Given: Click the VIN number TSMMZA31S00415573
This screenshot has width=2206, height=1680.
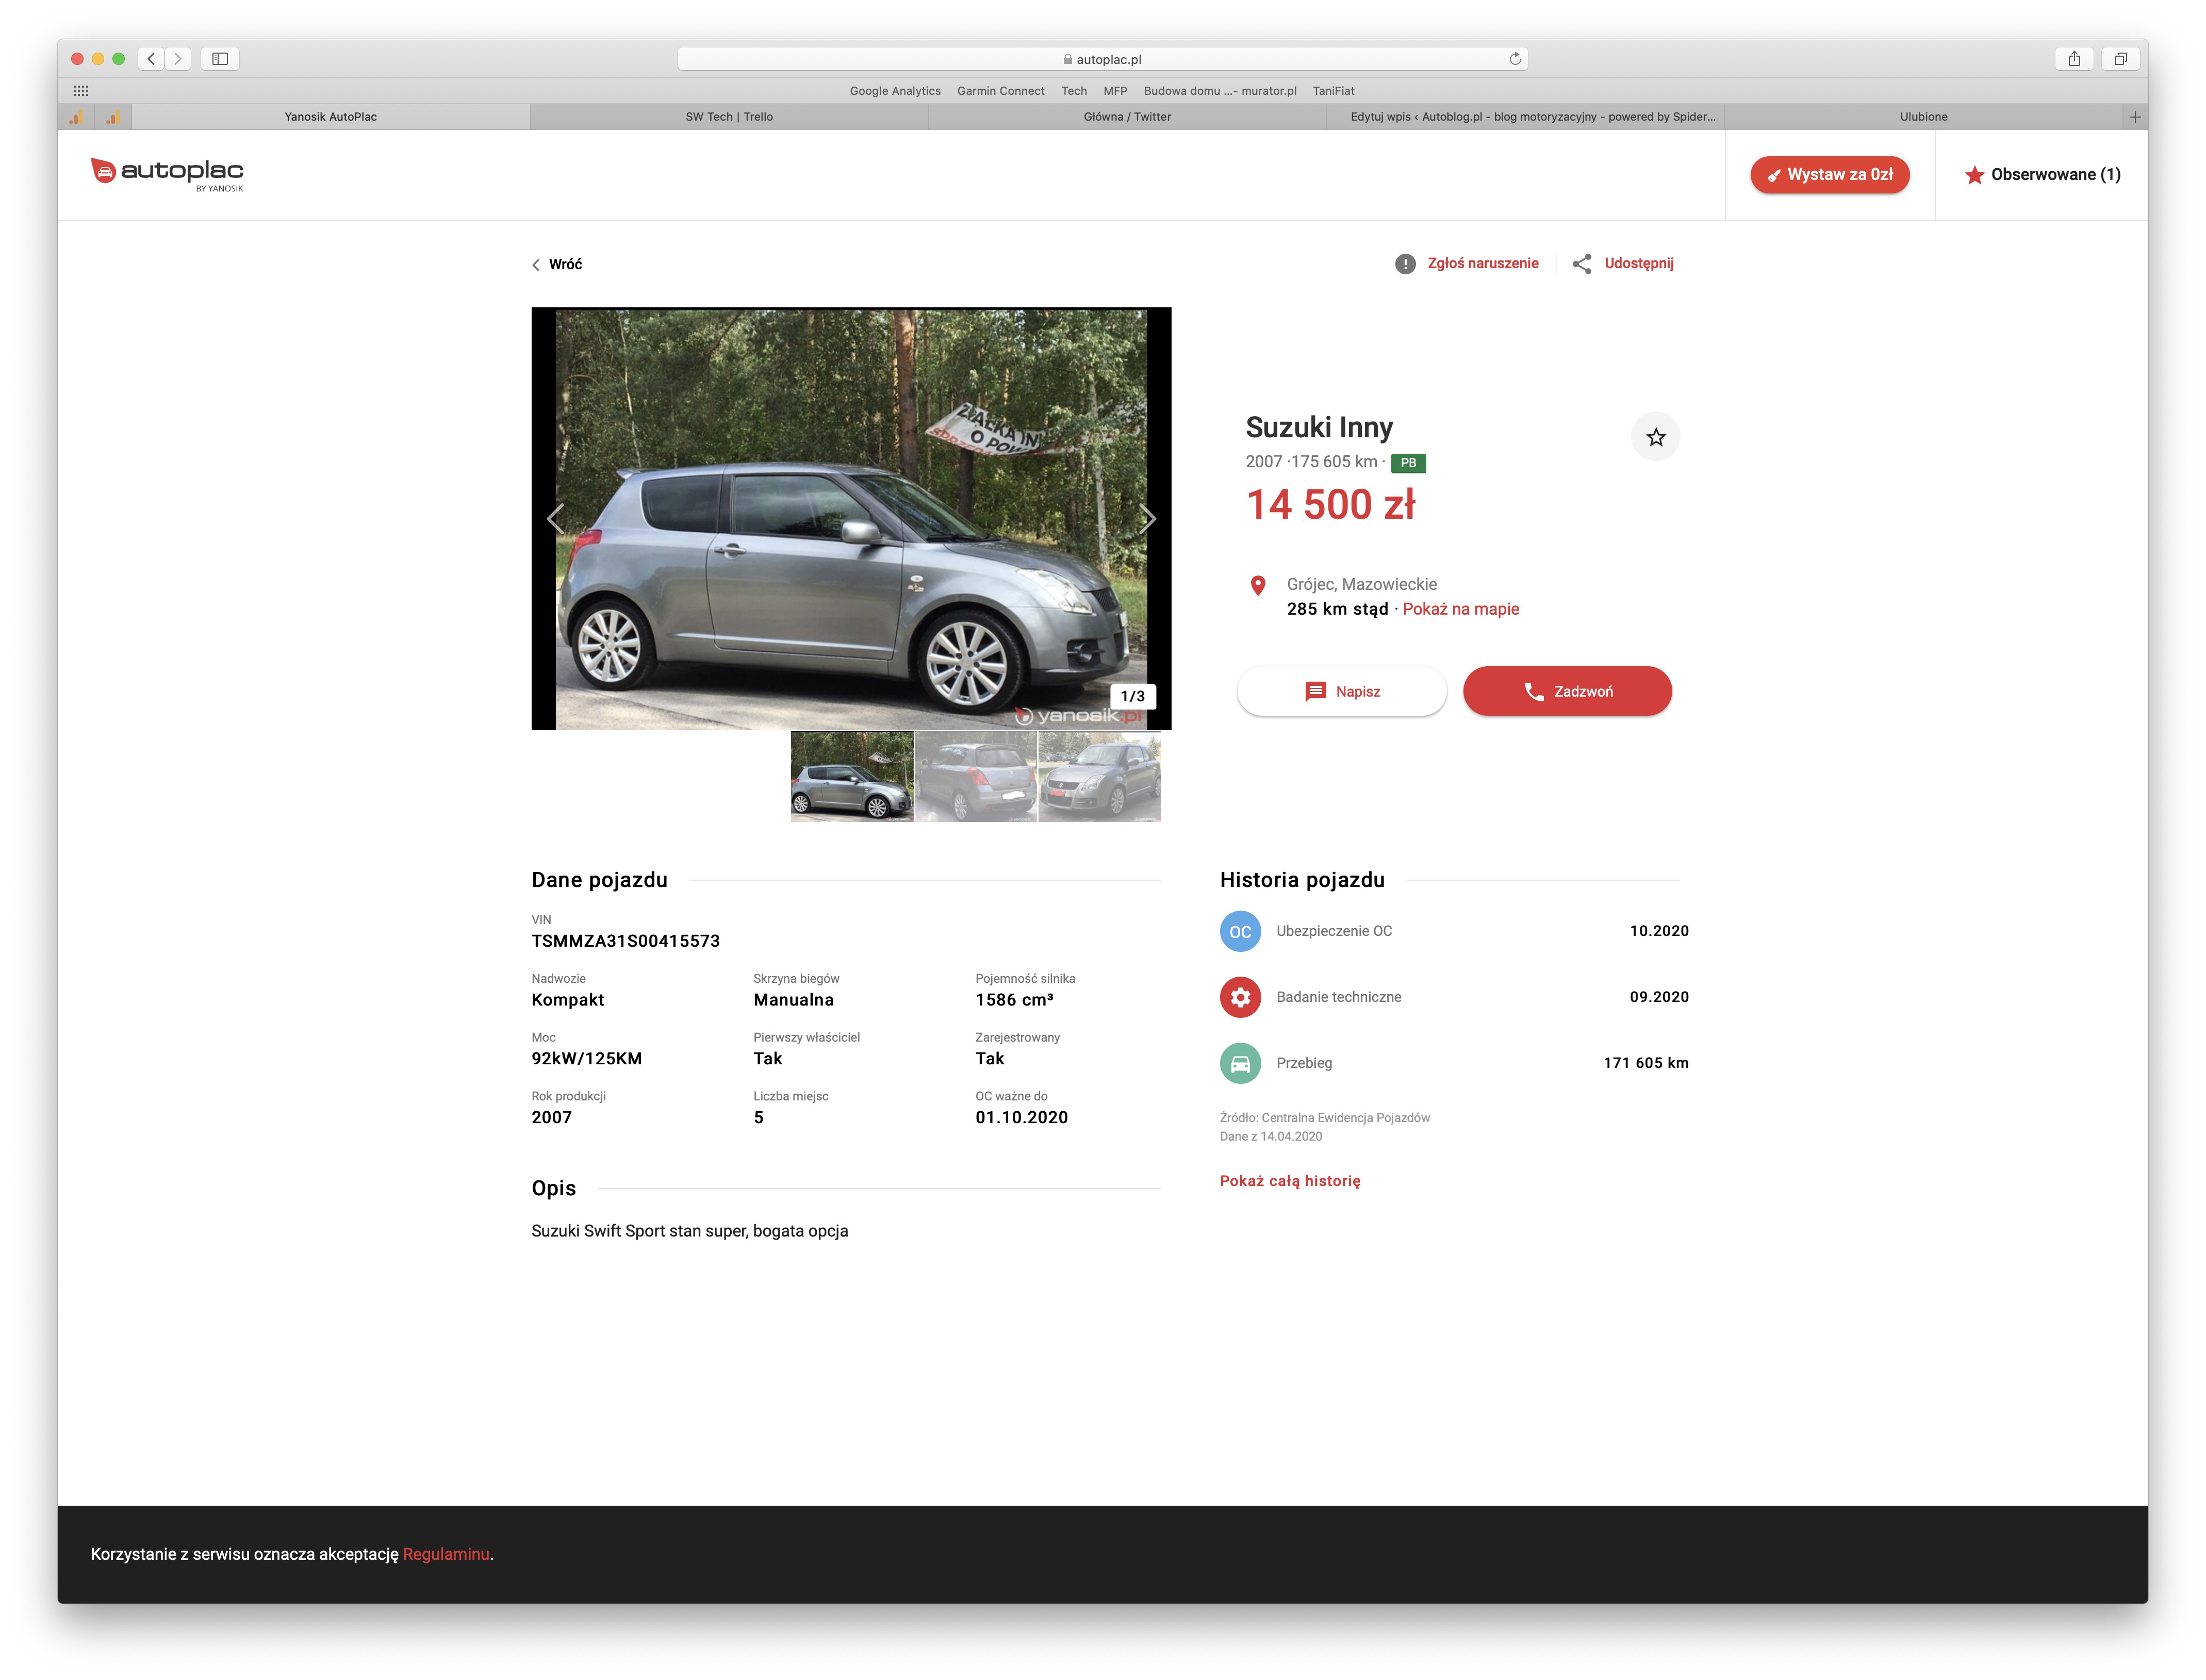Looking at the screenshot, I should pos(625,941).
